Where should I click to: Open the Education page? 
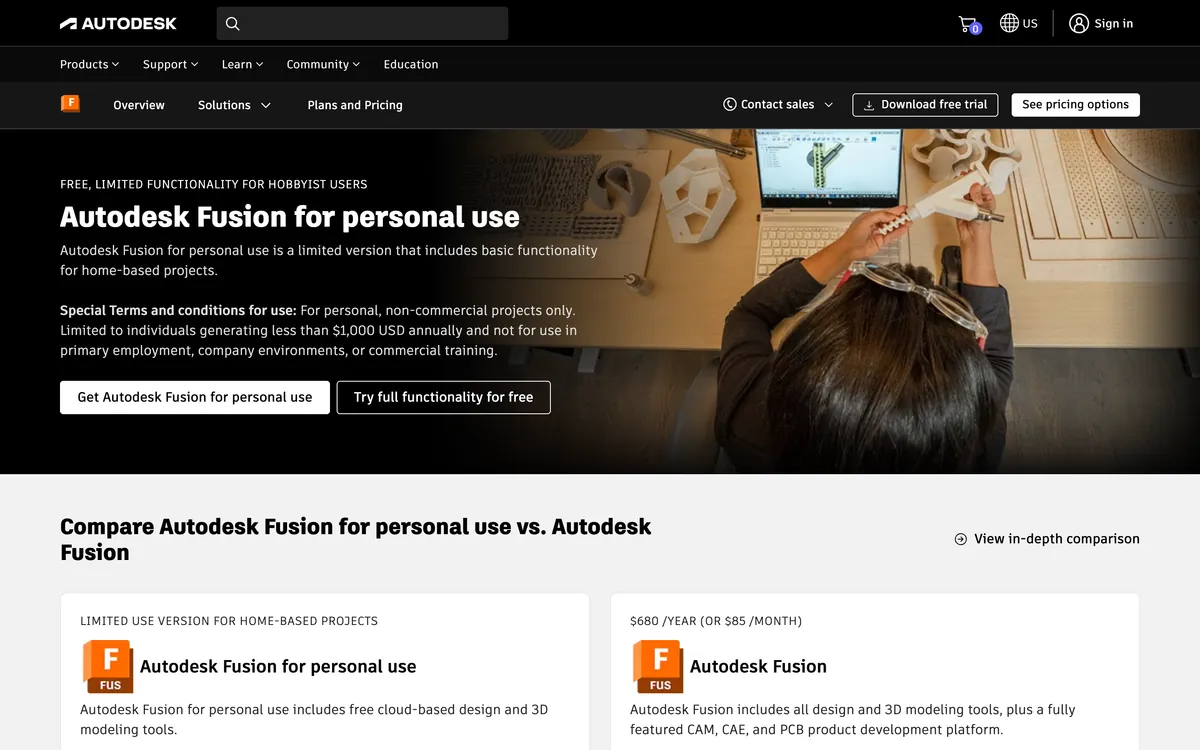[411, 64]
